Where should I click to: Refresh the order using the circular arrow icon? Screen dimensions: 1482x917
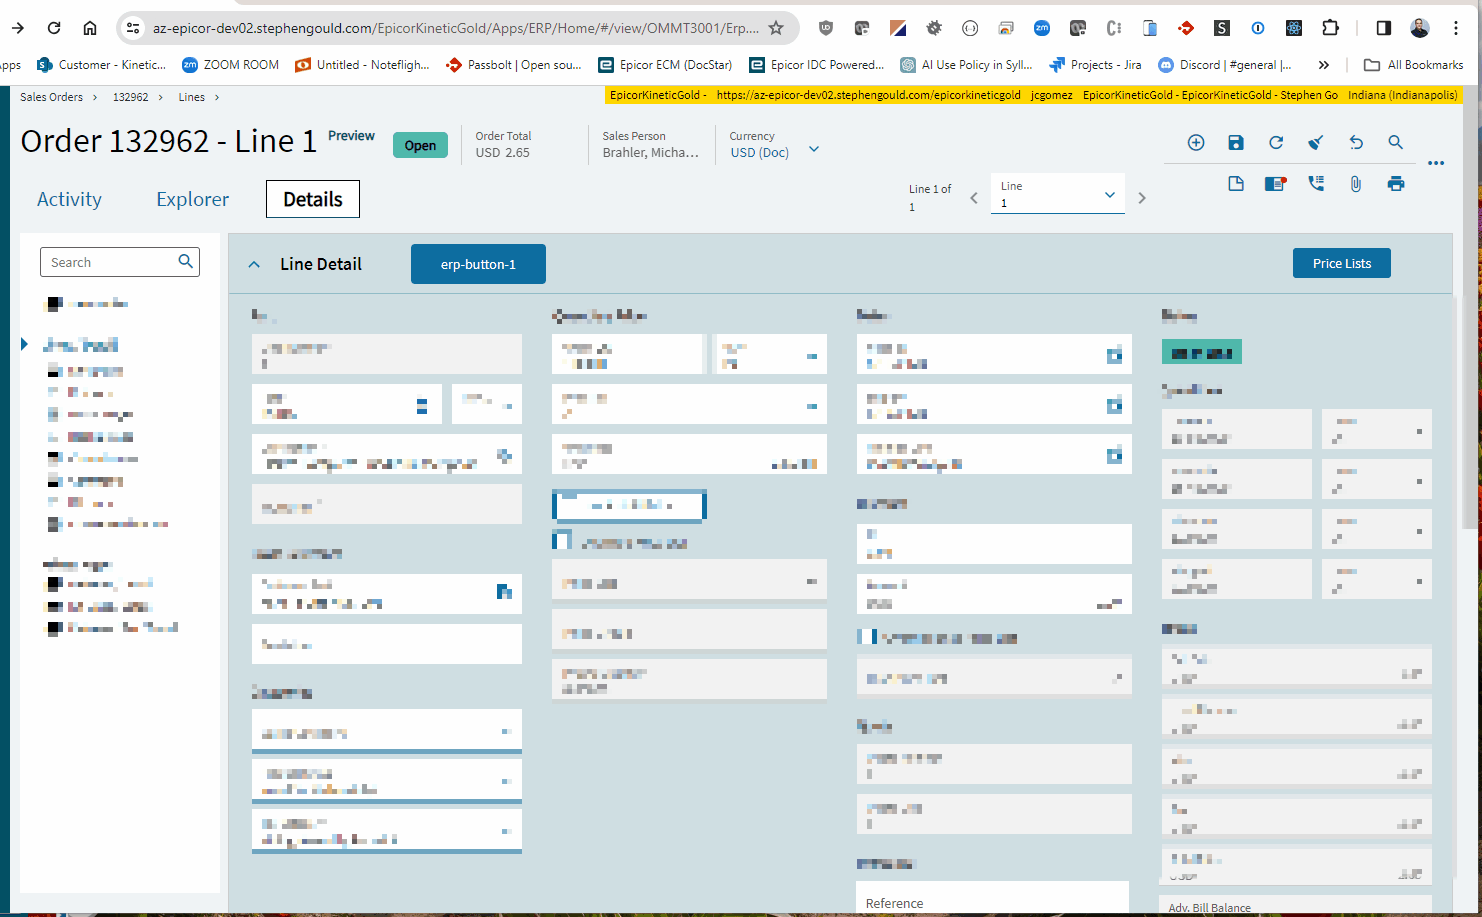click(x=1276, y=143)
